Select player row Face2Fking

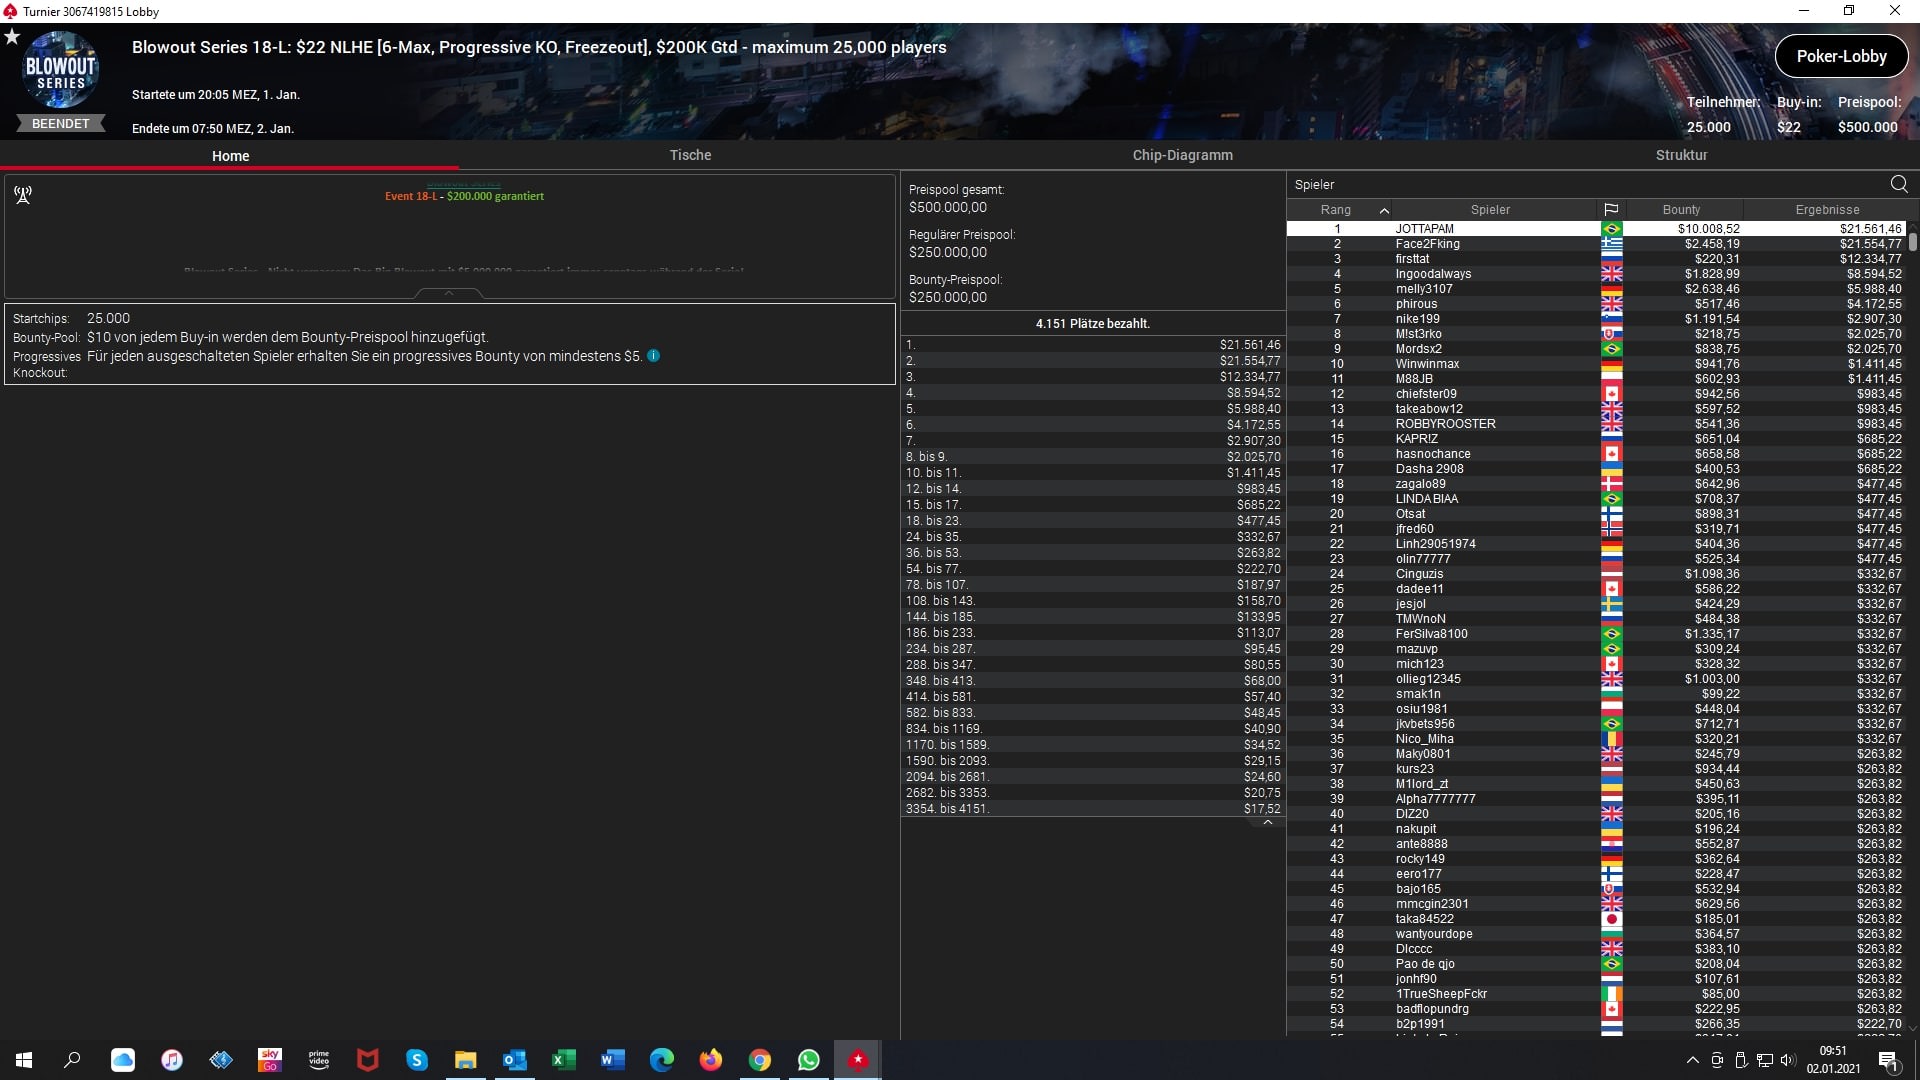pos(1427,244)
